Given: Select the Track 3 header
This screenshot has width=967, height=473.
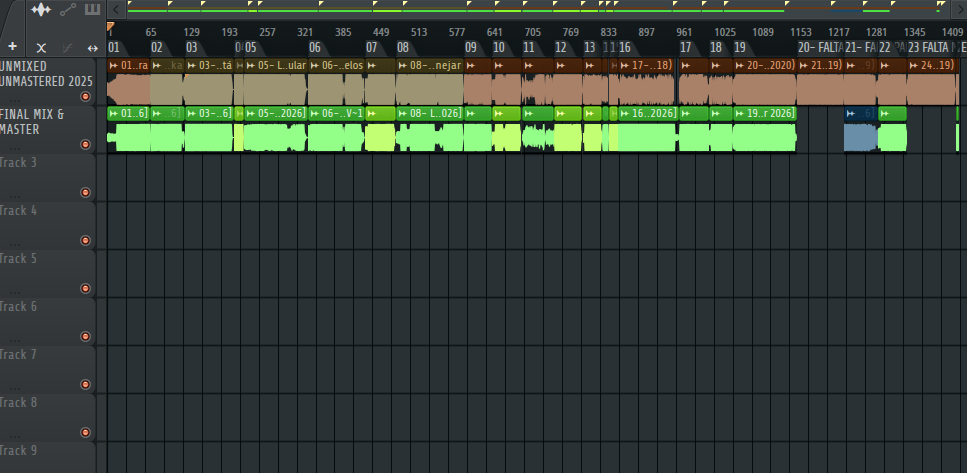Looking at the screenshot, I should (47, 178).
